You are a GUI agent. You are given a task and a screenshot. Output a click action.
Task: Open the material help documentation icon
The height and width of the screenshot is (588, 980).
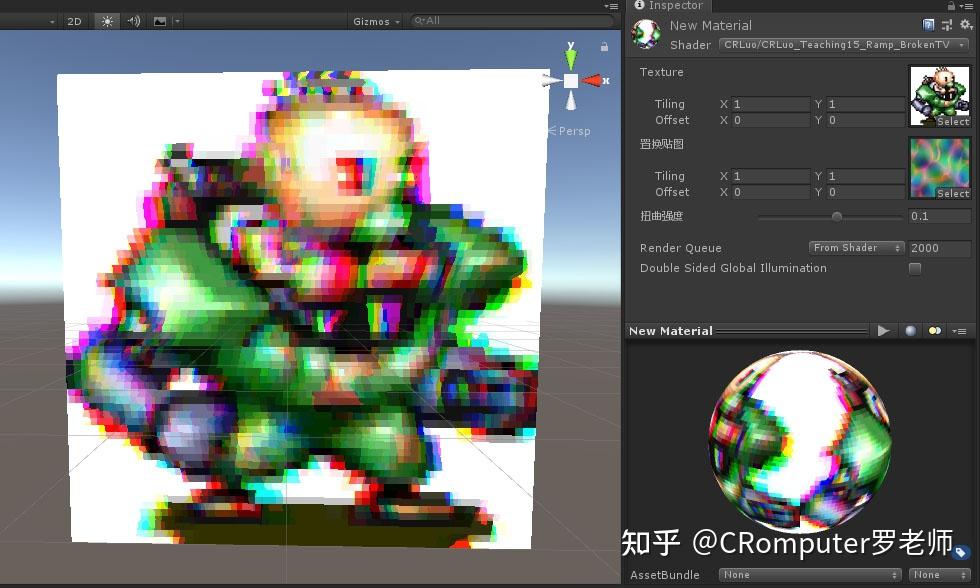[x=929, y=25]
